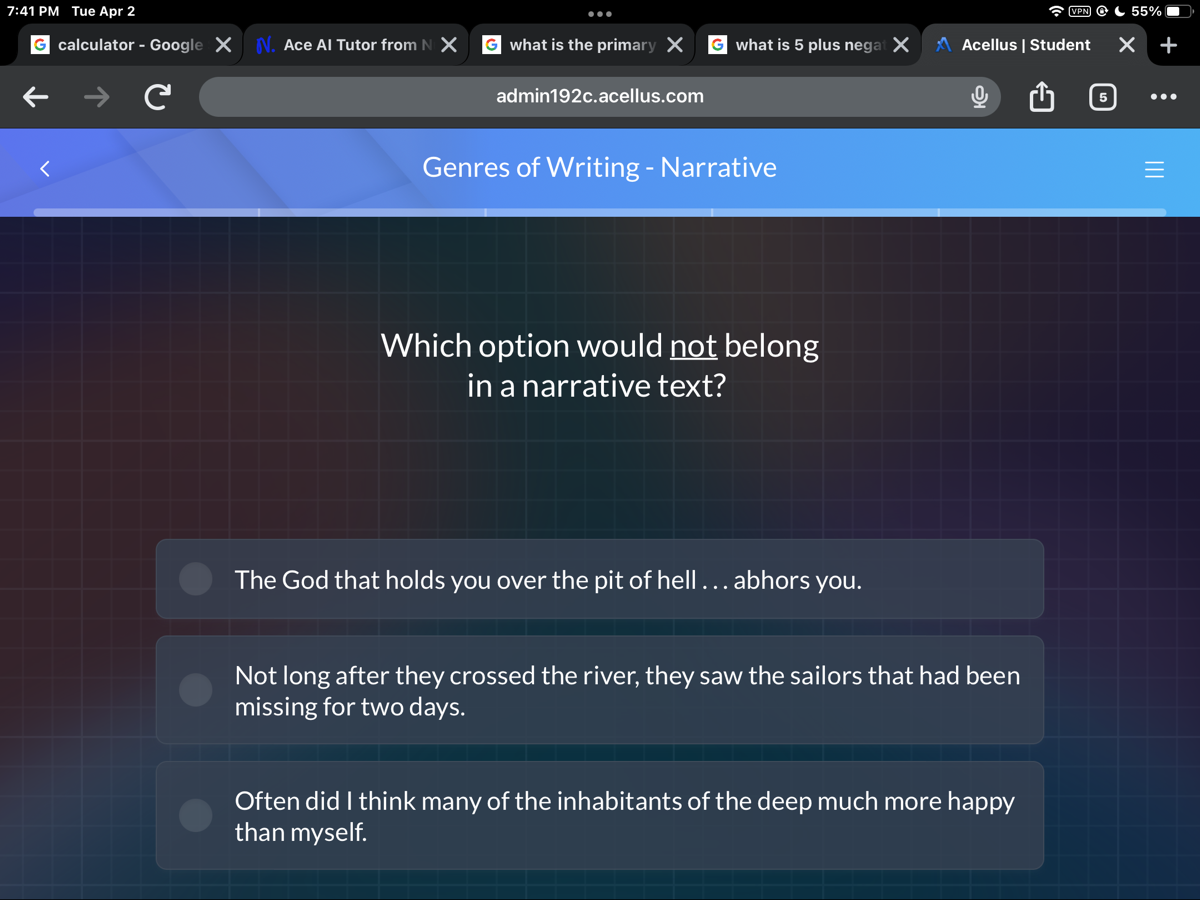Close the Acellus | Student tab
The width and height of the screenshot is (1200, 900).
coord(1127,45)
